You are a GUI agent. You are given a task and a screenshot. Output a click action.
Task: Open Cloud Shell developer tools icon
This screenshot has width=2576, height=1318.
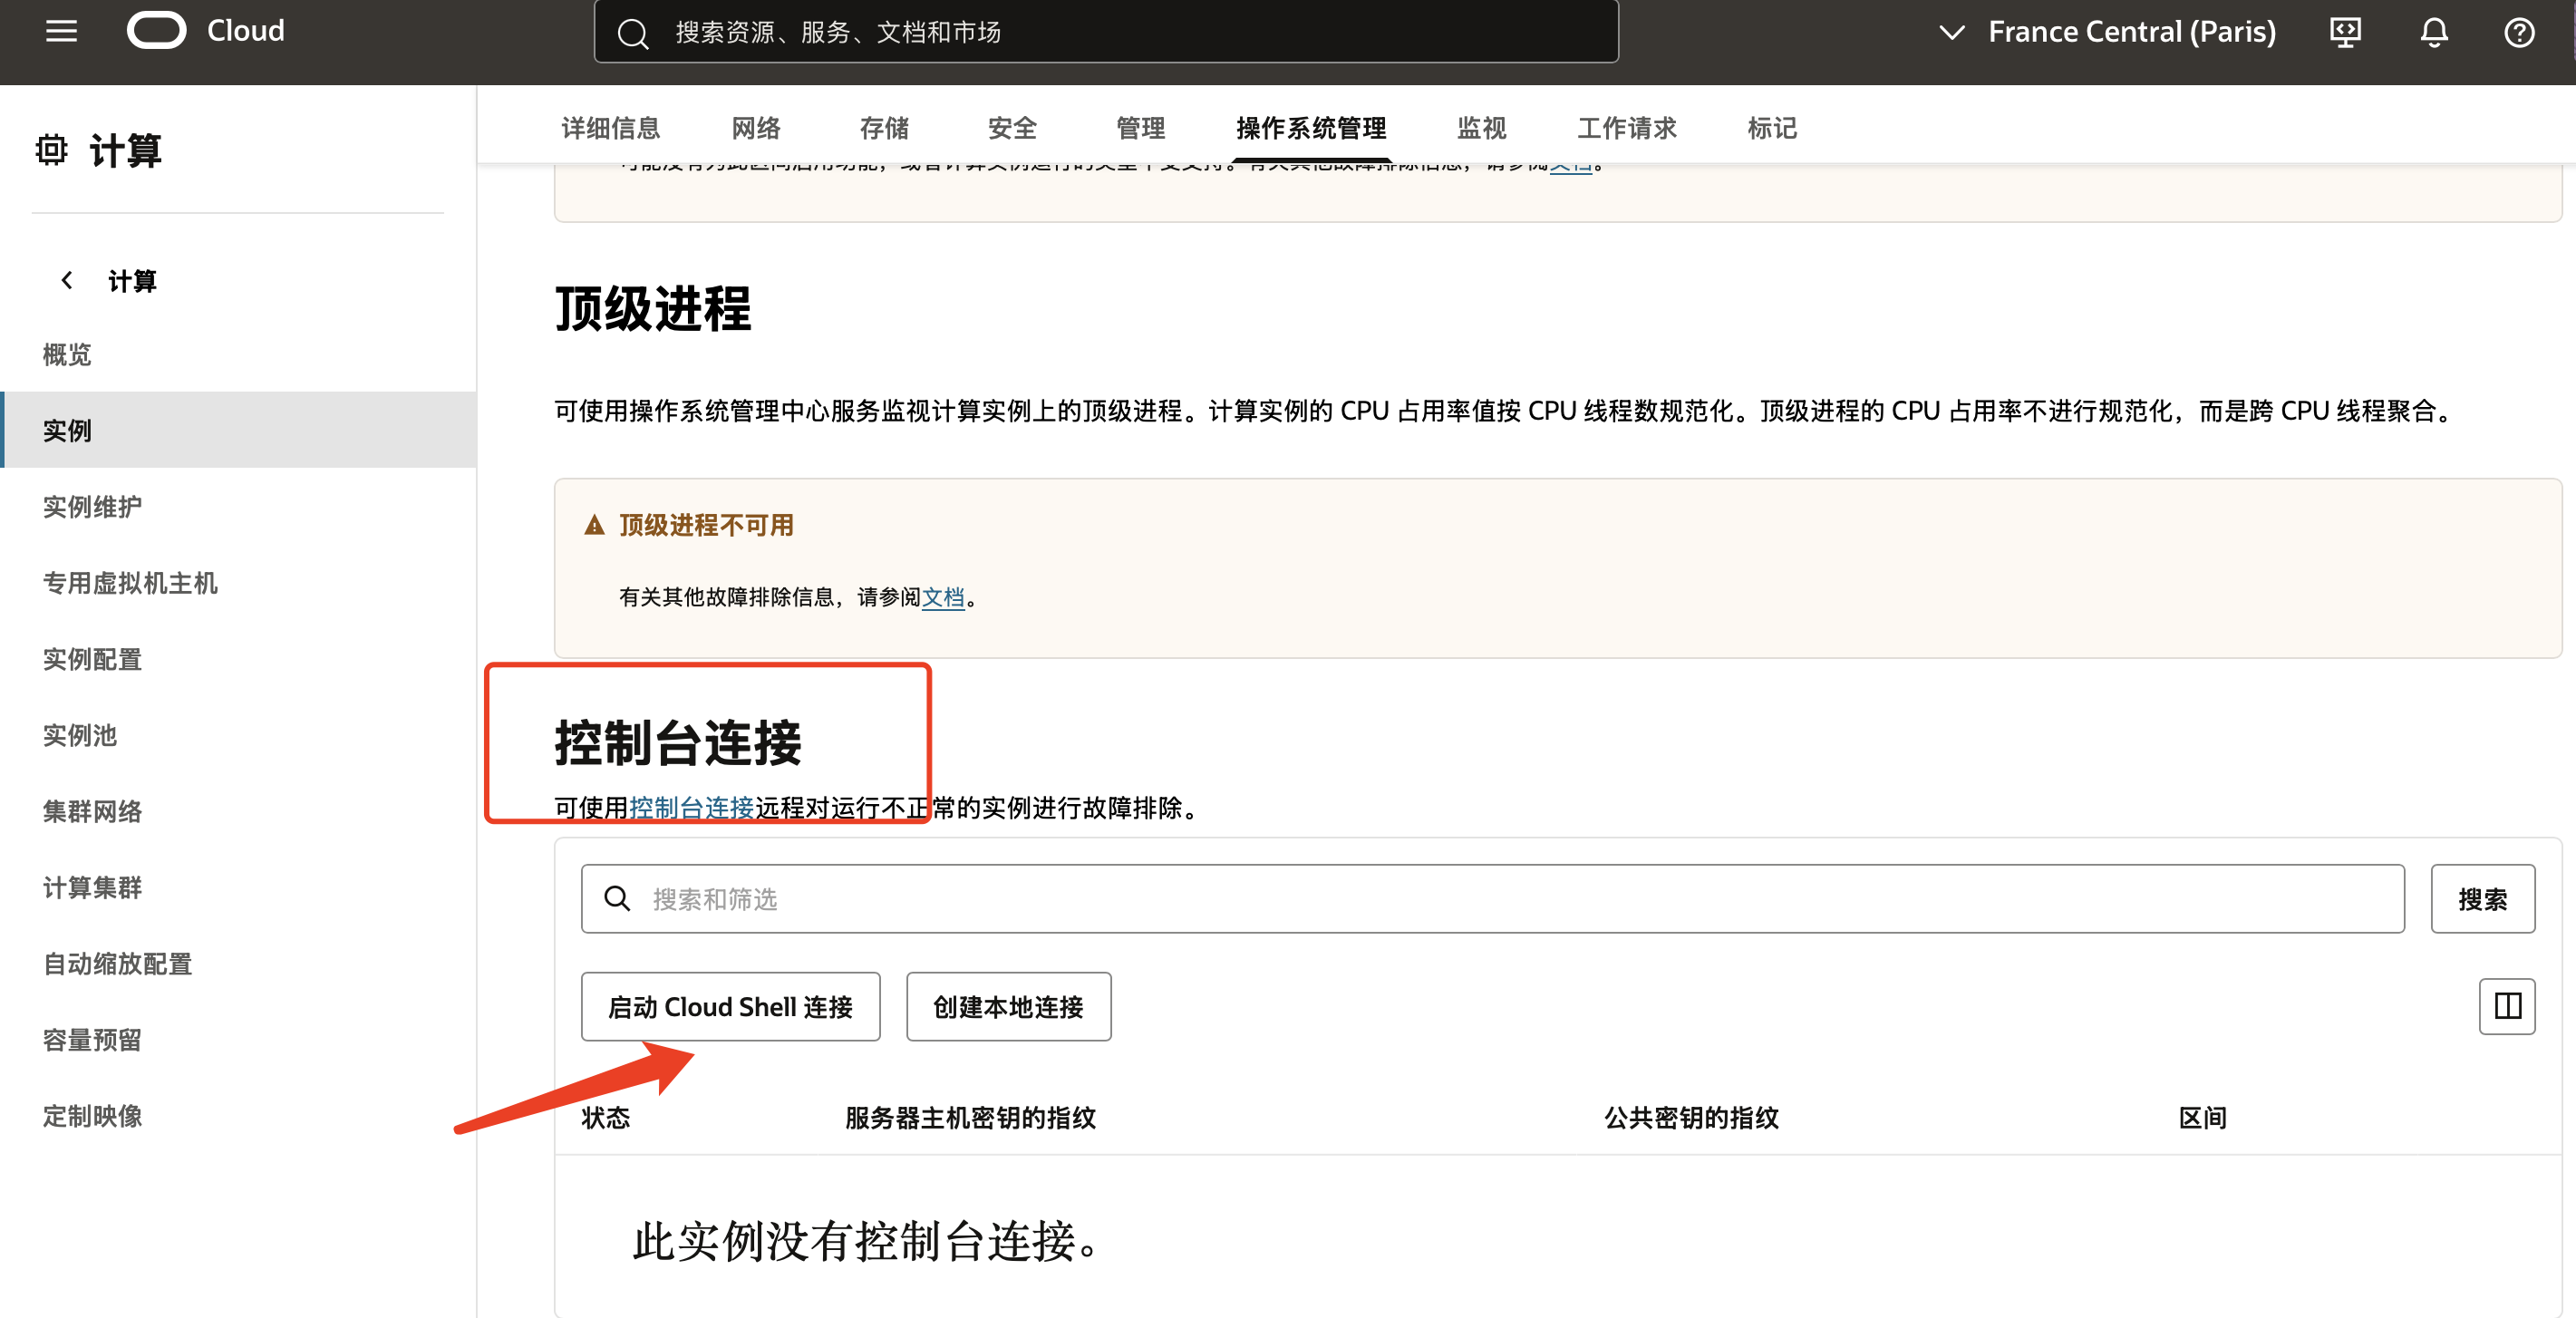click(2344, 32)
